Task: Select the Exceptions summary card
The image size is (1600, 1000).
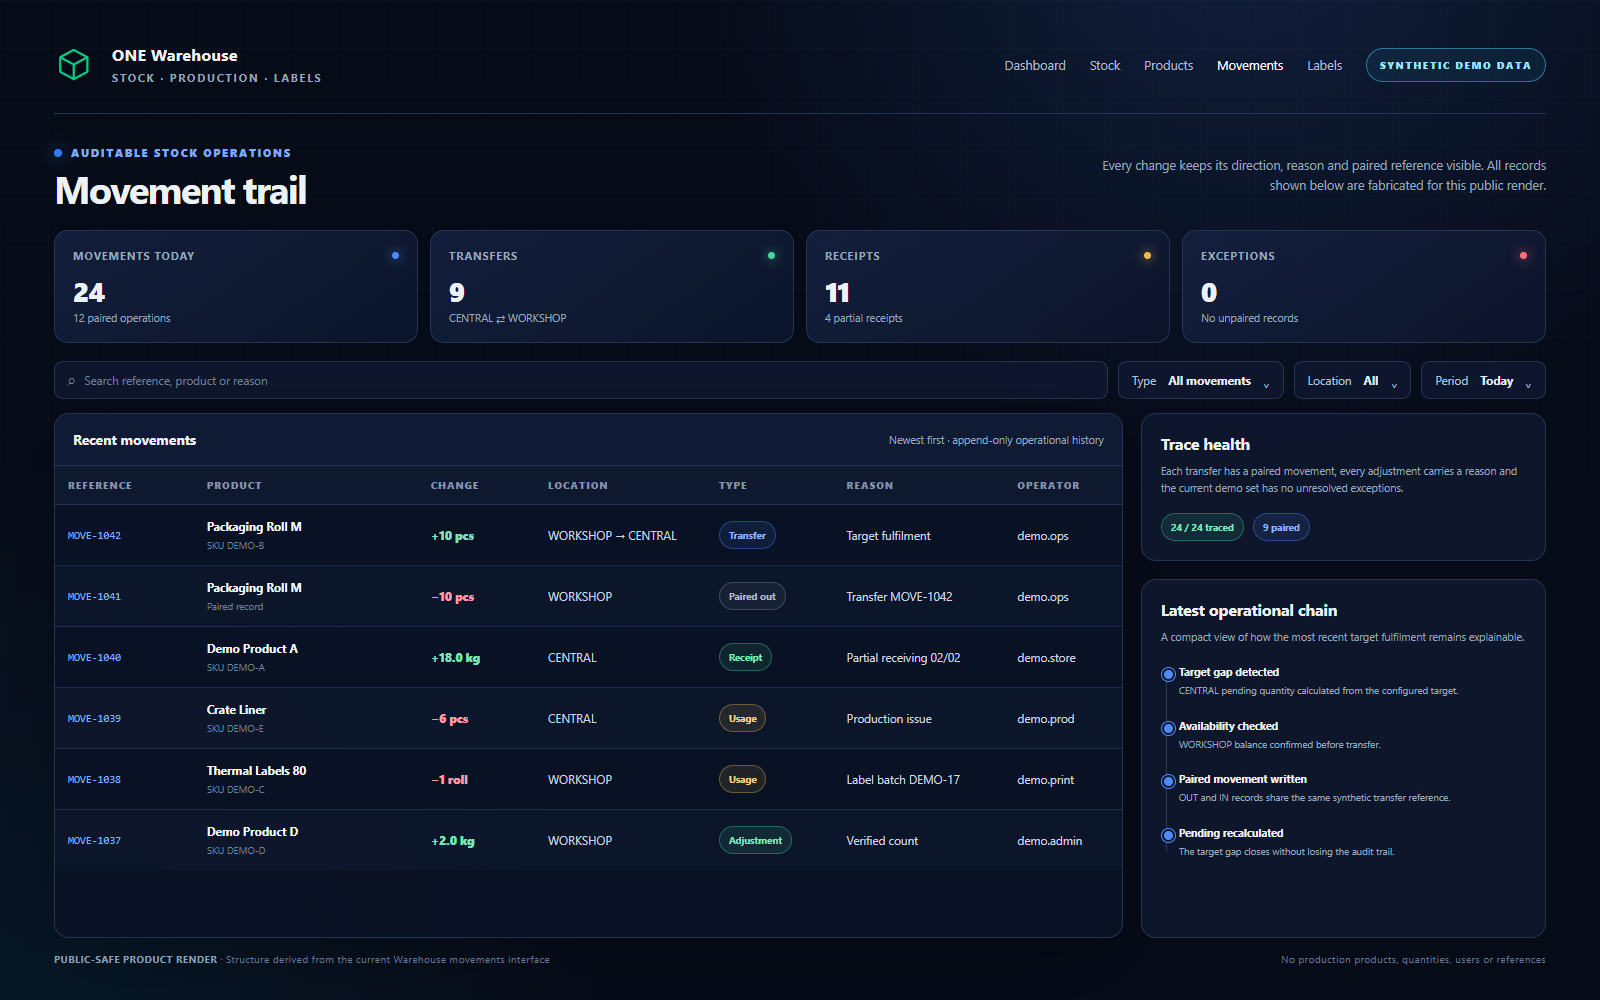Action: coord(1364,287)
